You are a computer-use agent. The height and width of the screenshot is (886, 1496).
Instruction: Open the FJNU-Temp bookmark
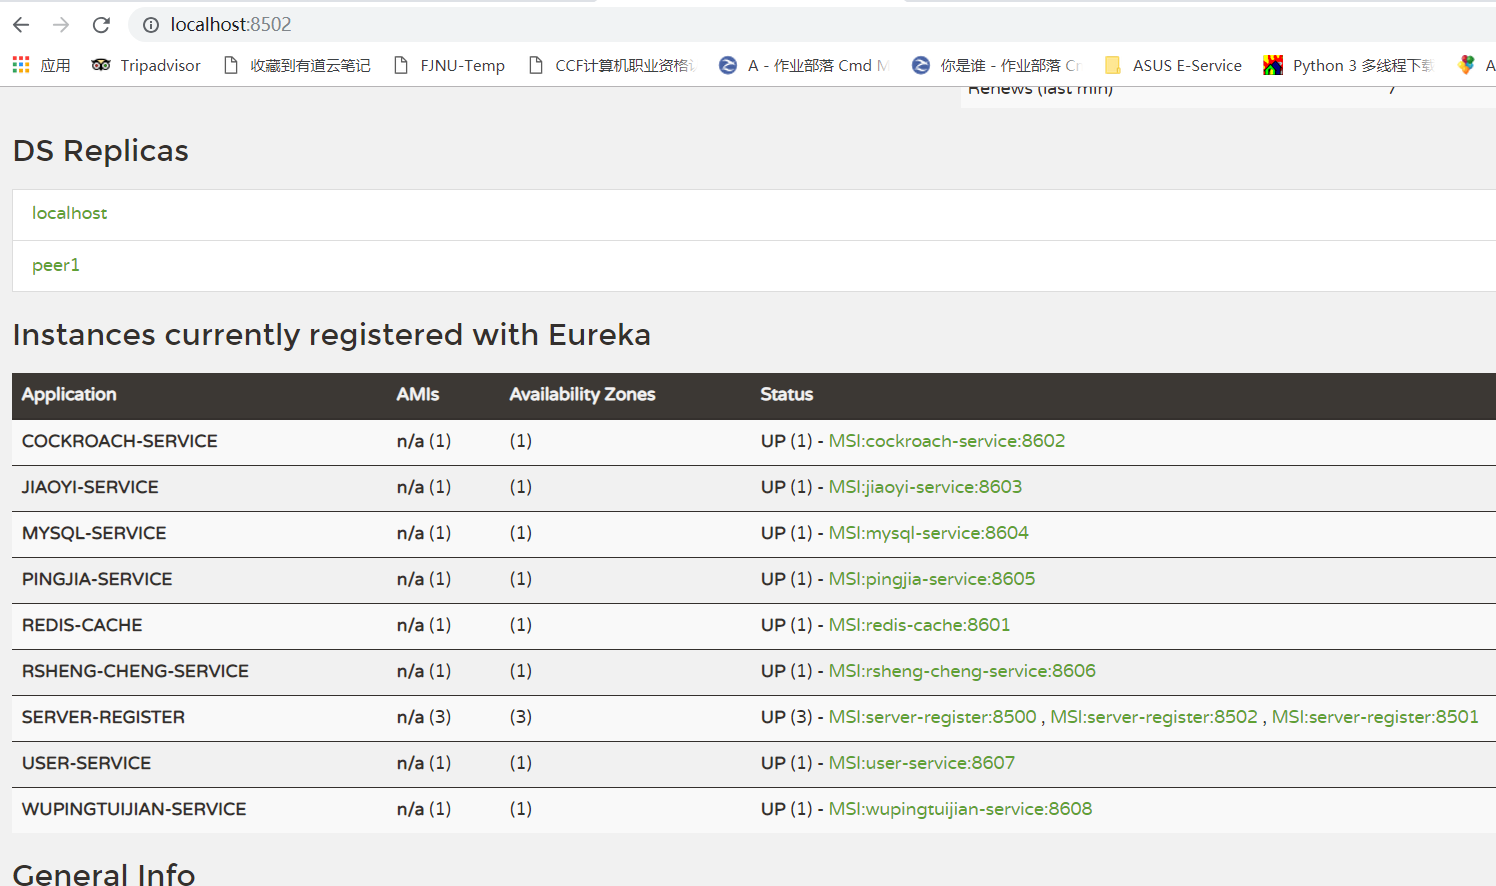(449, 65)
